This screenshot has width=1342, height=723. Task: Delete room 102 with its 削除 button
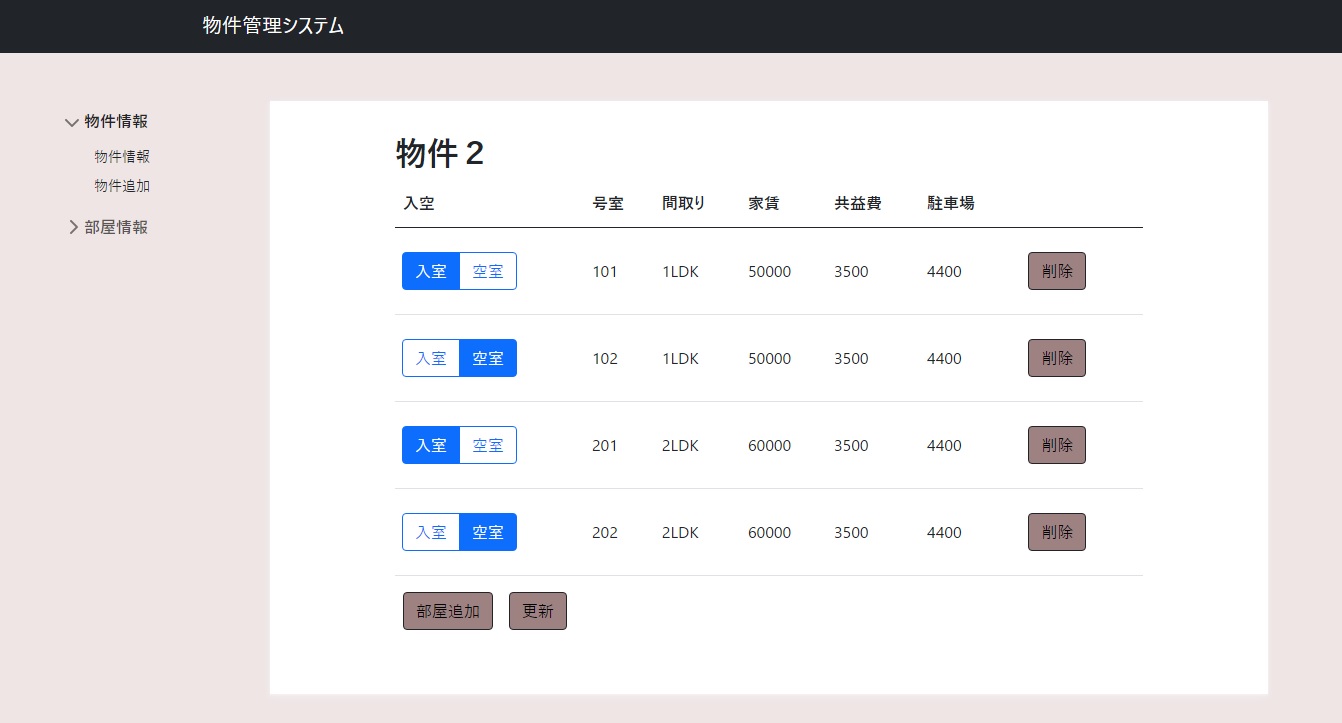1056,358
